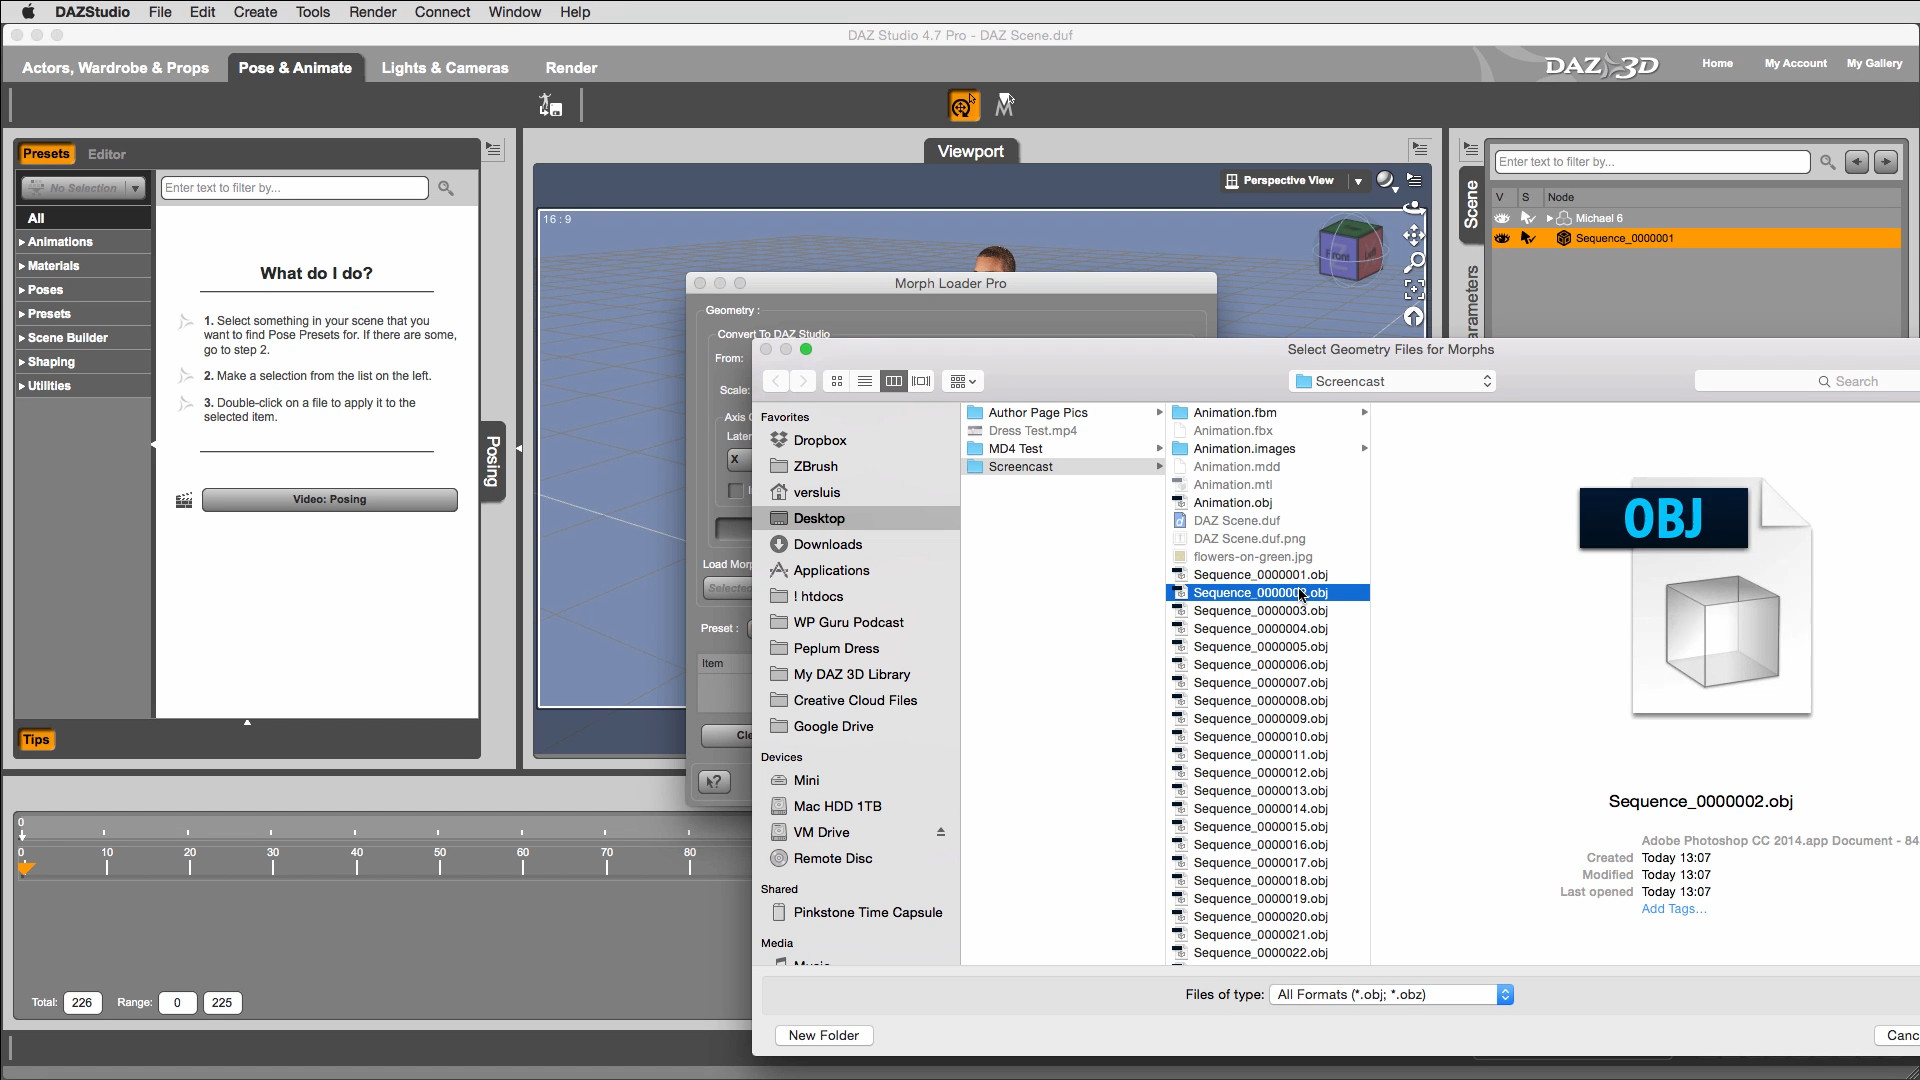Click the viewport reset view control
The height and width of the screenshot is (1080, 1920).
(x=1414, y=317)
